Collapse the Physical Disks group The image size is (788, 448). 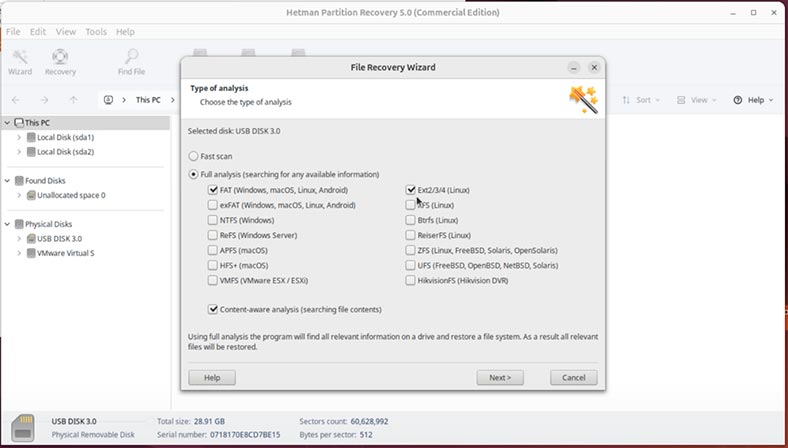[x=8, y=224]
